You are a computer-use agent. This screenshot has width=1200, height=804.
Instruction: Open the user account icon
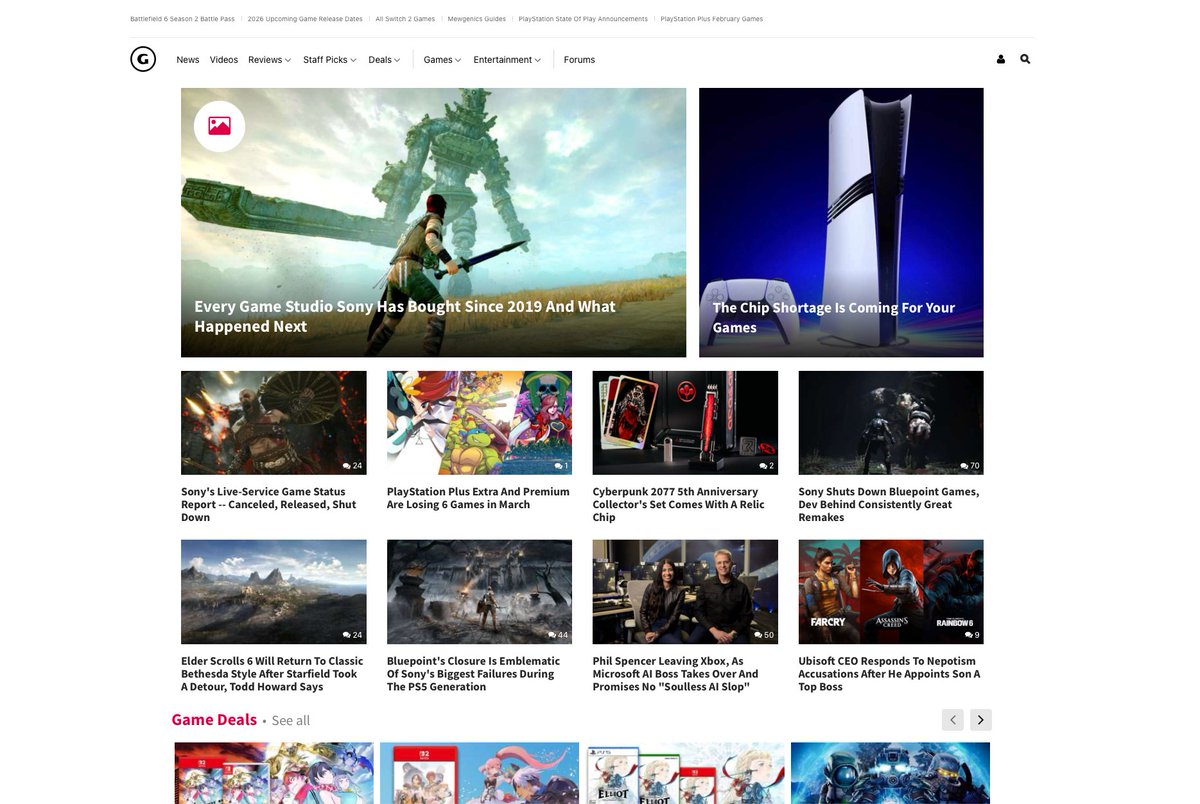1001,59
